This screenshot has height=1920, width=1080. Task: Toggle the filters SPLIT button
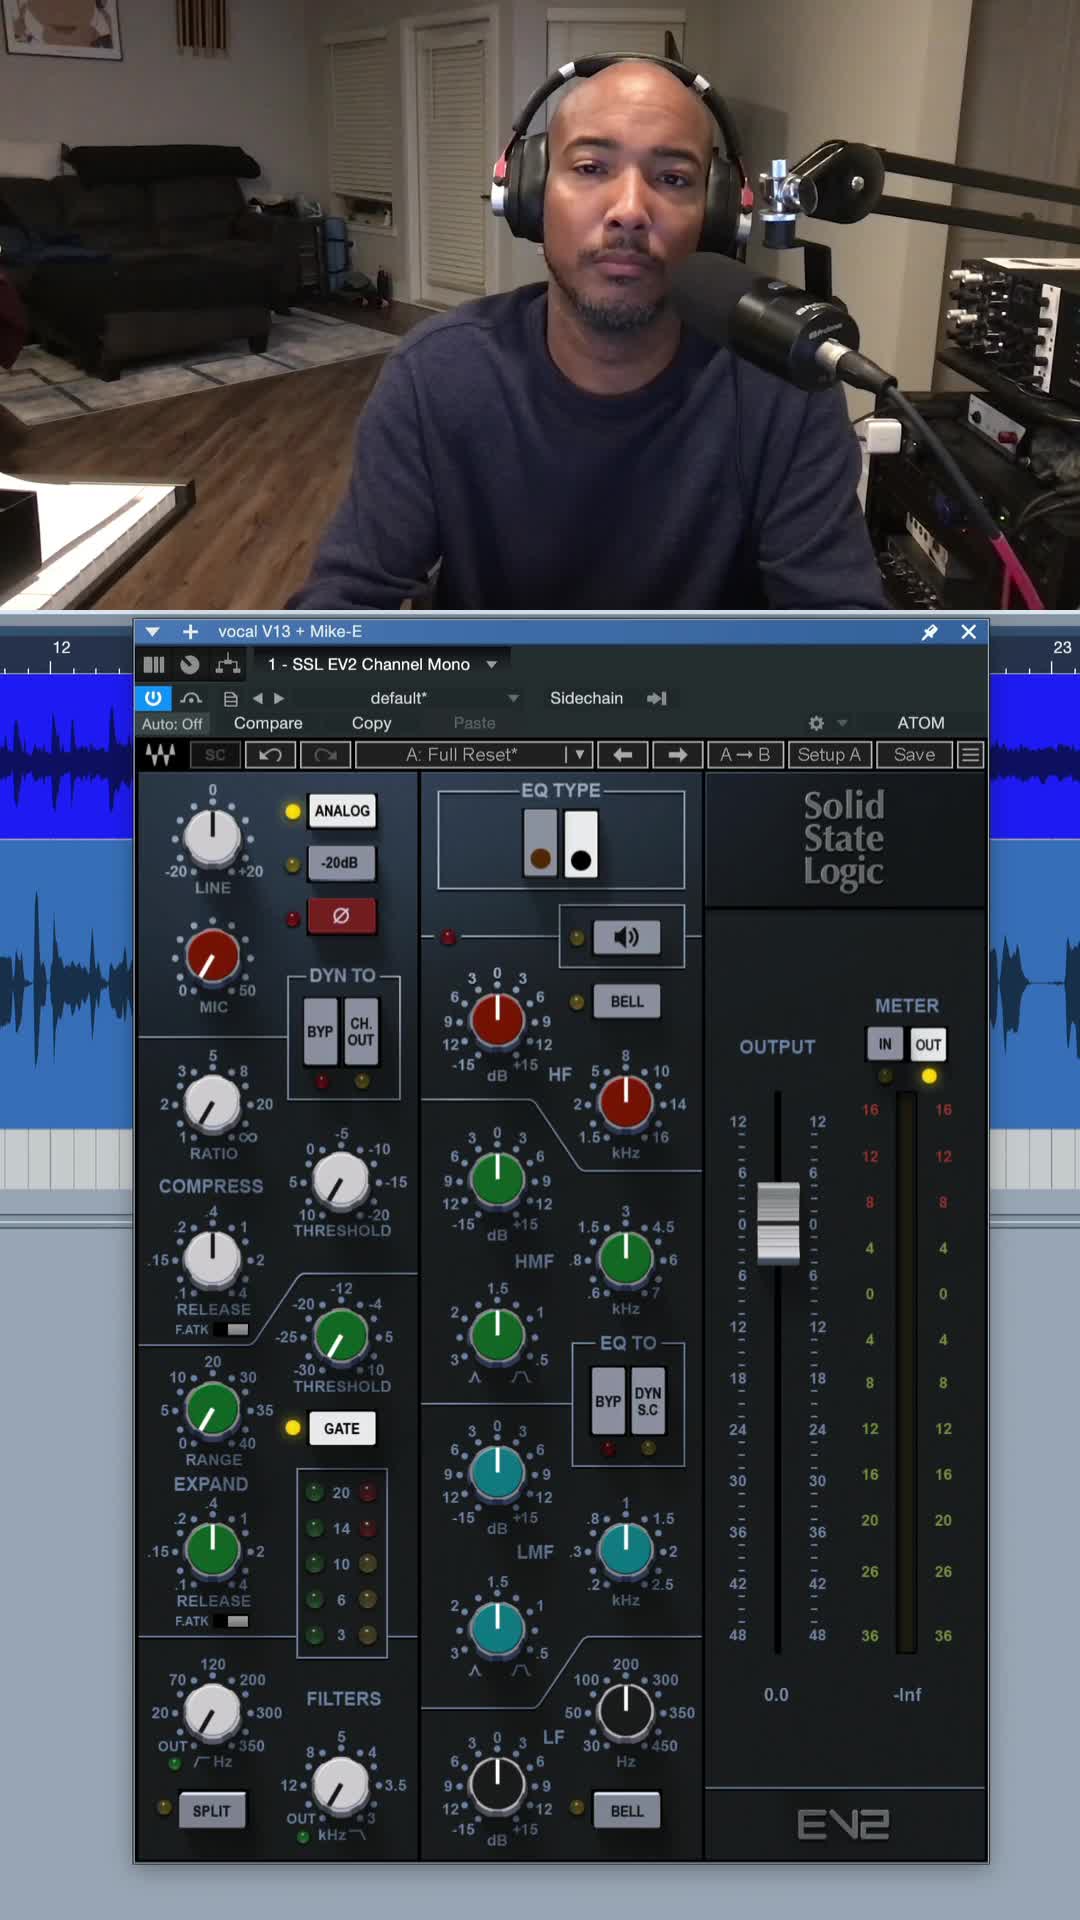[x=211, y=1811]
